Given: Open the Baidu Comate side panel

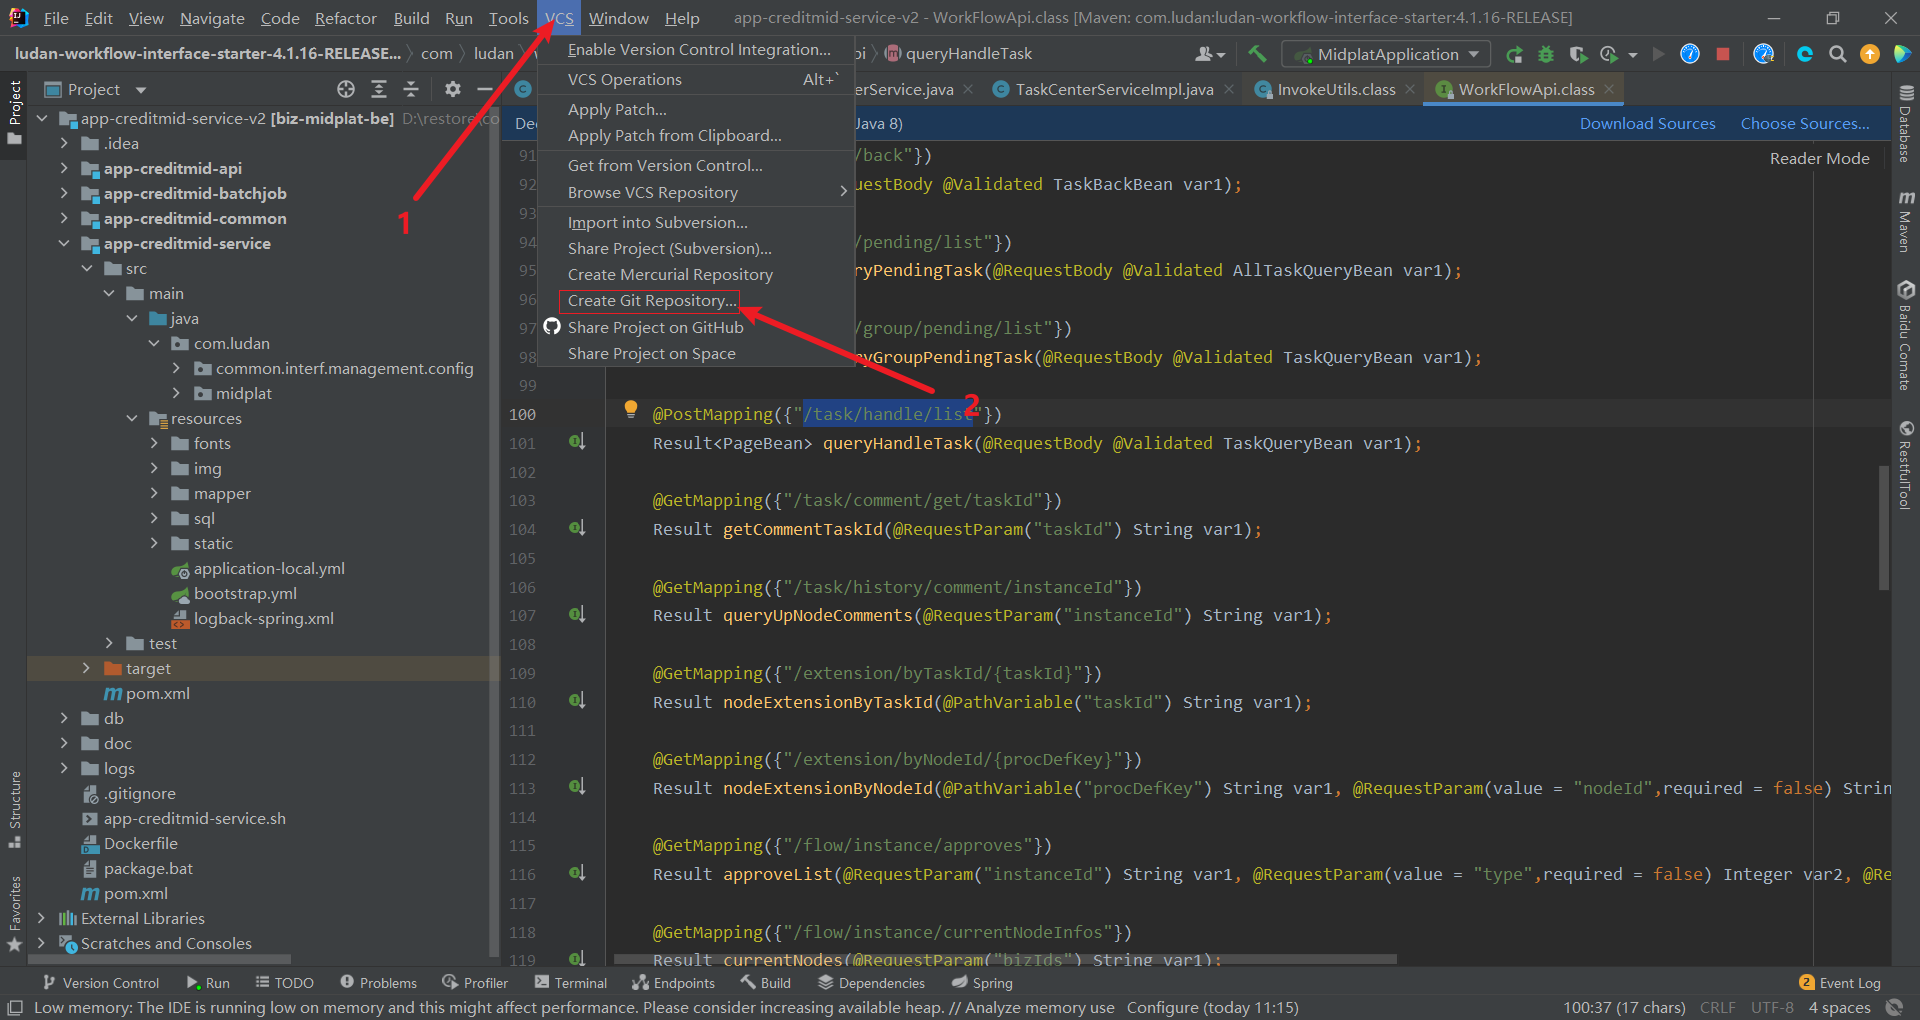Looking at the screenshot, I should pos(1906,335).
